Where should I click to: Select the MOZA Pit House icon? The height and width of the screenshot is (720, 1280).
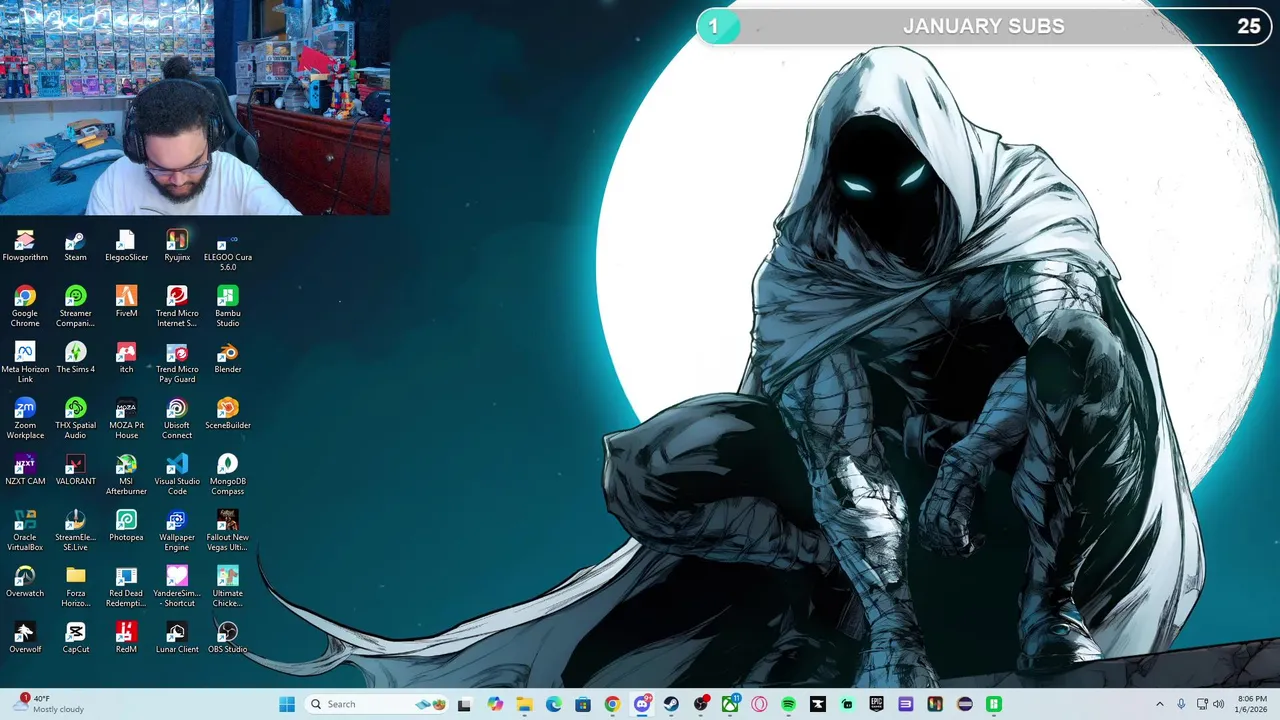tap(126, 419)
